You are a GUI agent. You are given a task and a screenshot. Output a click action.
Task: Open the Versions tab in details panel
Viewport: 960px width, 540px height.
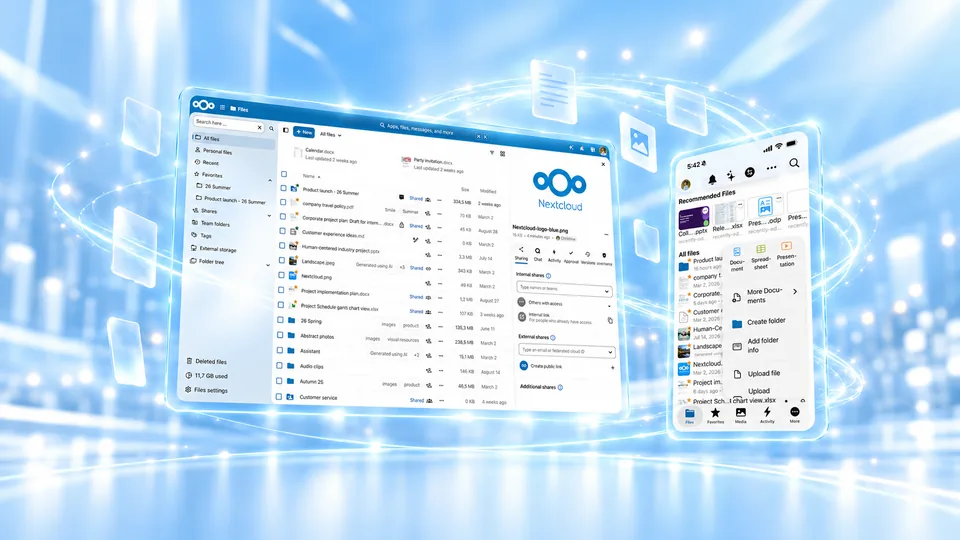587,258
